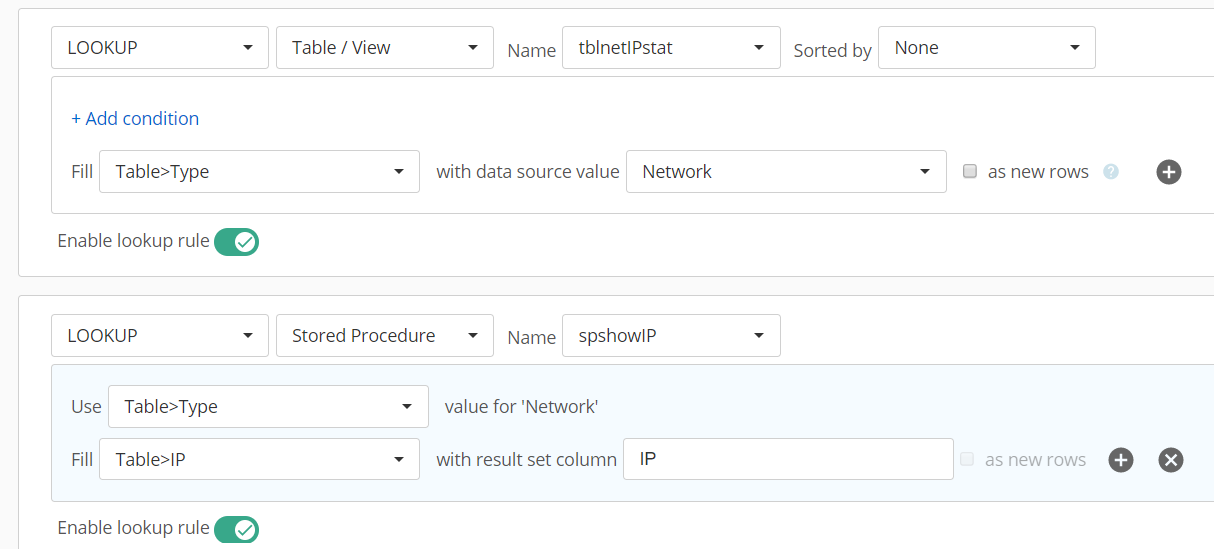
Task: Open the first LOOKUP type dropdown
Action: (160, 47)
